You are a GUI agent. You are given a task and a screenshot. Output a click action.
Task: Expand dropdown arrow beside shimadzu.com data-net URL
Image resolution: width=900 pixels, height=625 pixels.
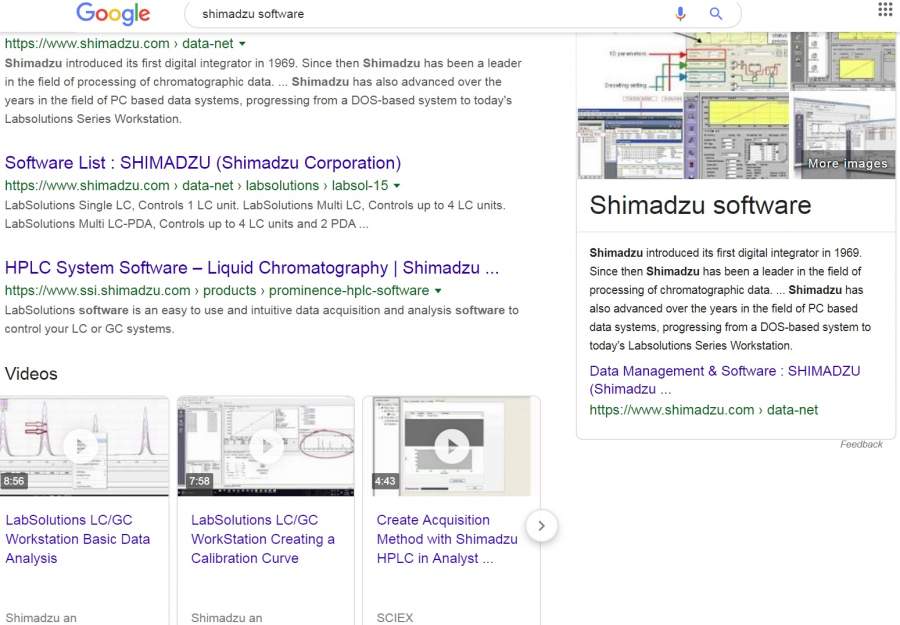tap(243, 44)
